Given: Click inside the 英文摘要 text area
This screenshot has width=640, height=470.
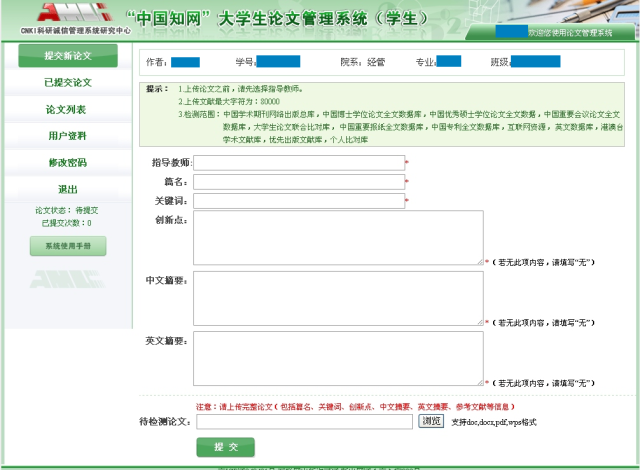Looking at the screenshot, I should tap(338, 359).
